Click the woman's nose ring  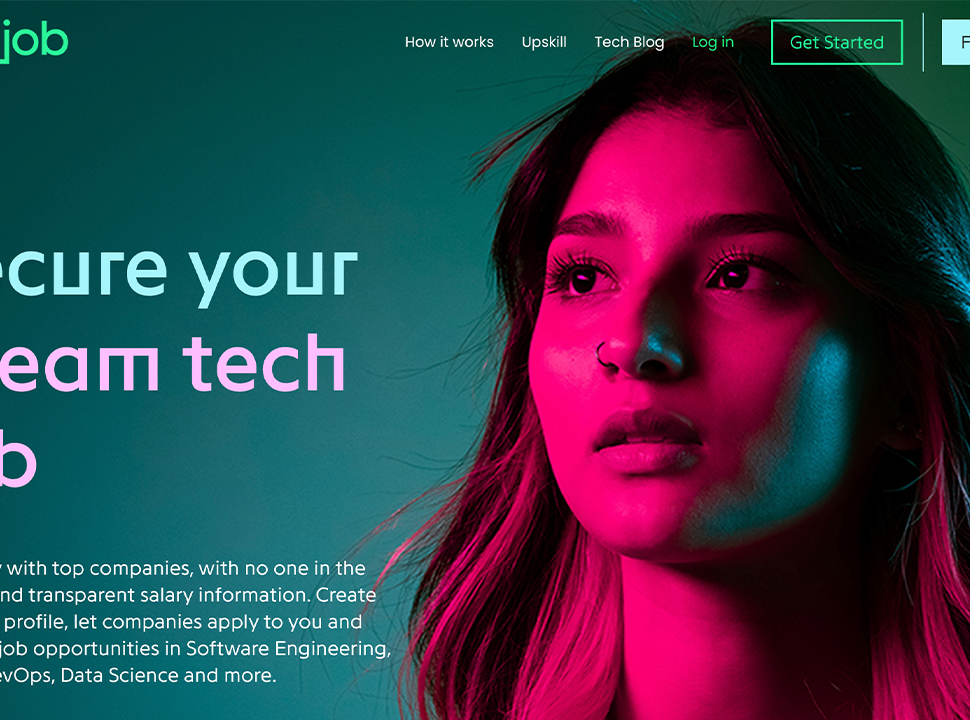(x=603, y=357)
